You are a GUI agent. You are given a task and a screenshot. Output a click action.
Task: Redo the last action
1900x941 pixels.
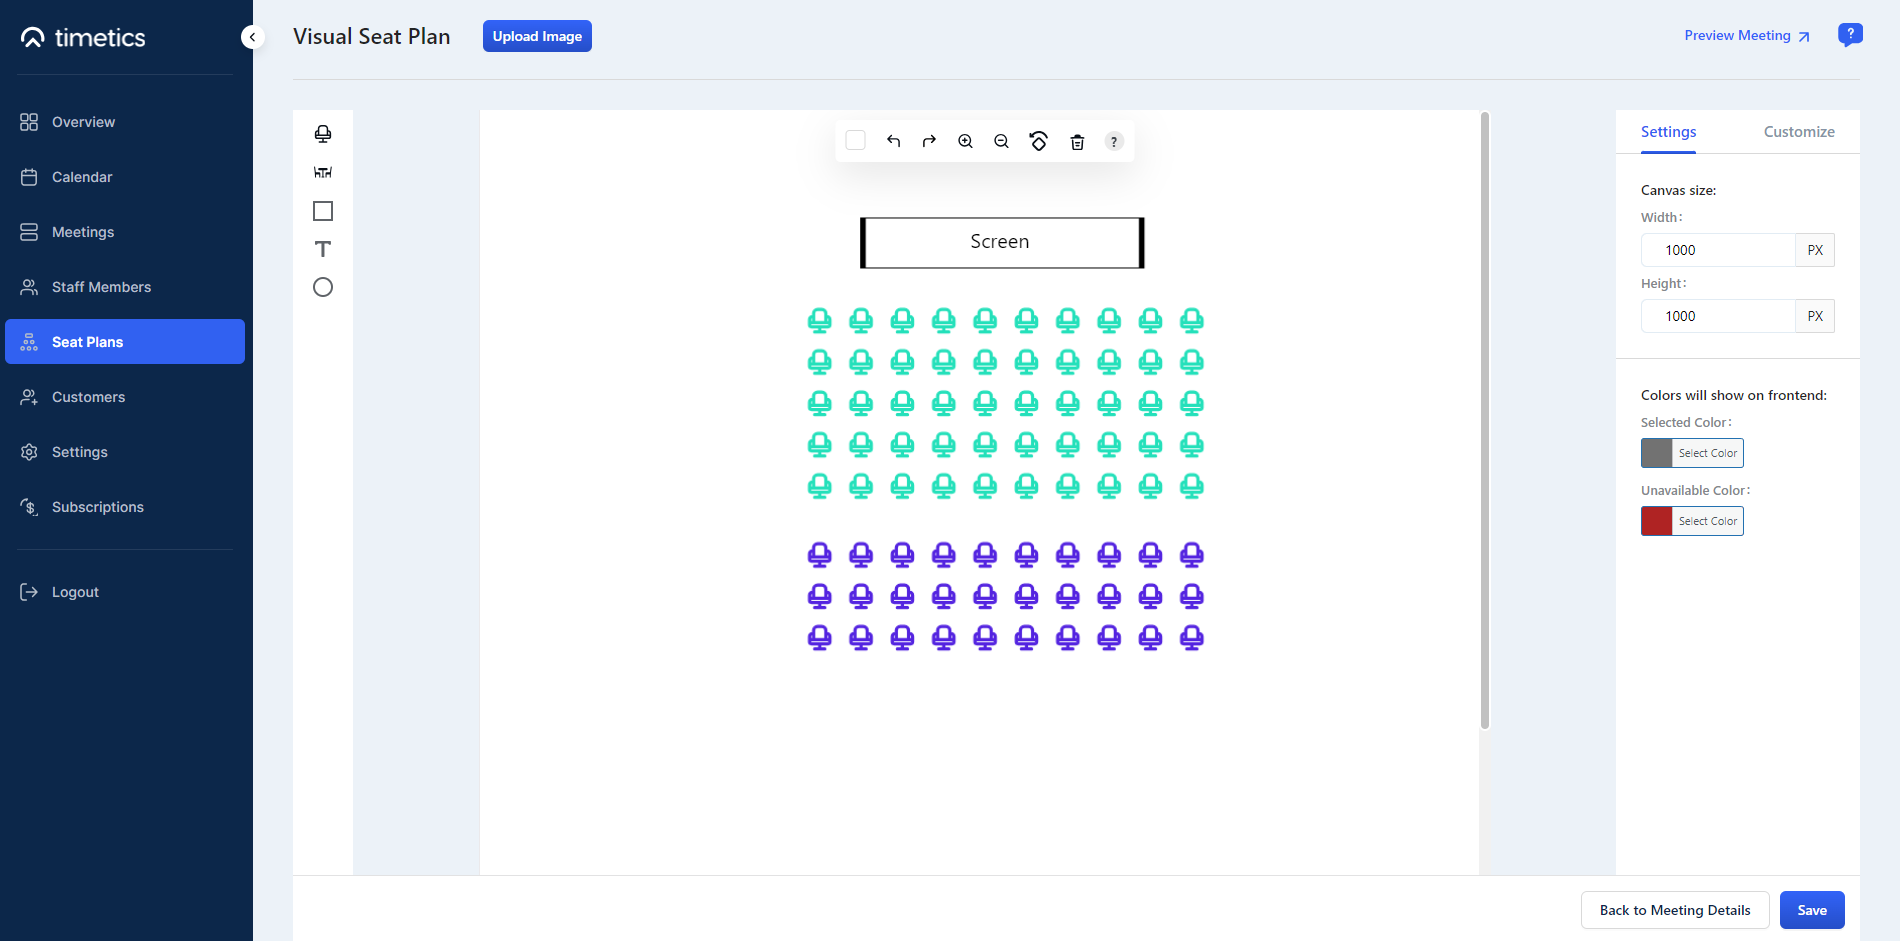pyautogui.click(x=929, y=141)
